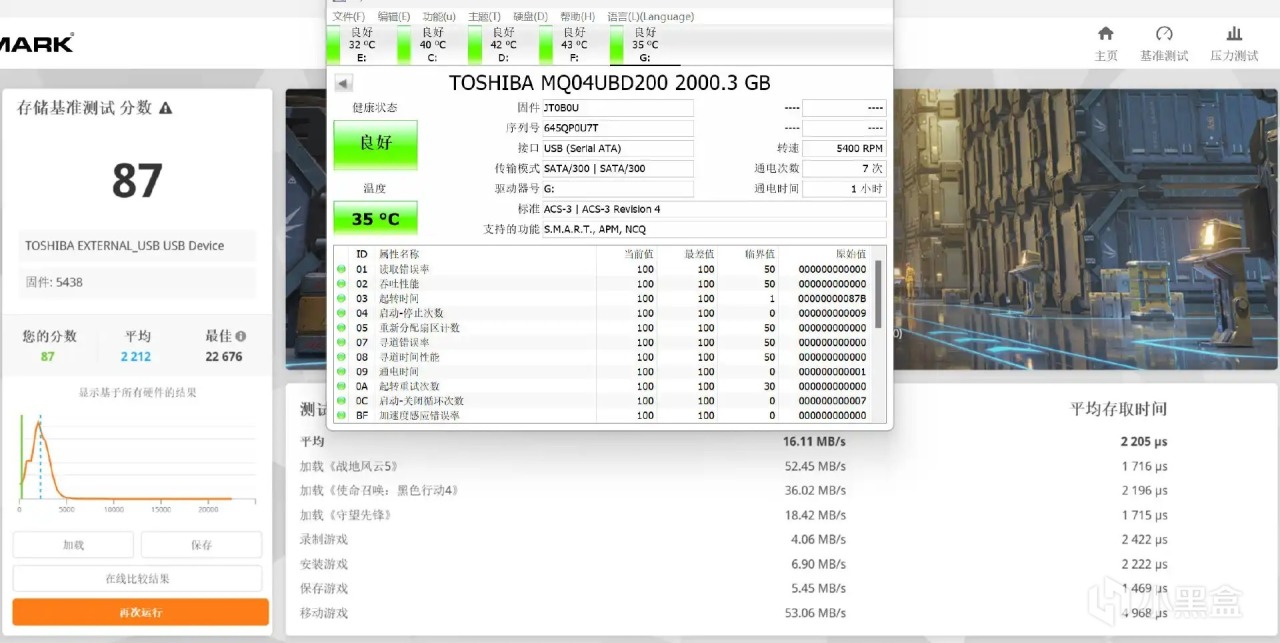The image size is (1280, 643).
Task: Select SMART row 01 读取错误率
Action: pyautogui.click(x=603, y=269)
